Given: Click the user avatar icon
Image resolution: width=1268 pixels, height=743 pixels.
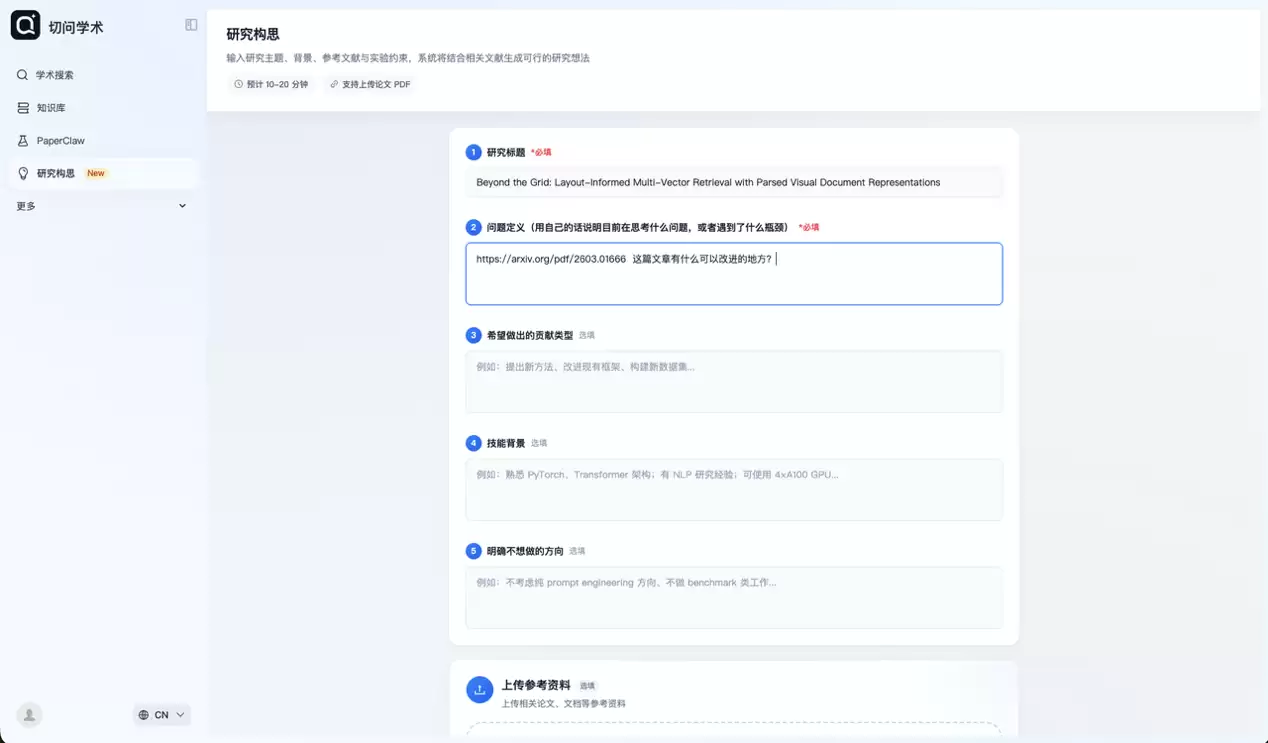Looking at the screenshot, I should coord(29,715).
